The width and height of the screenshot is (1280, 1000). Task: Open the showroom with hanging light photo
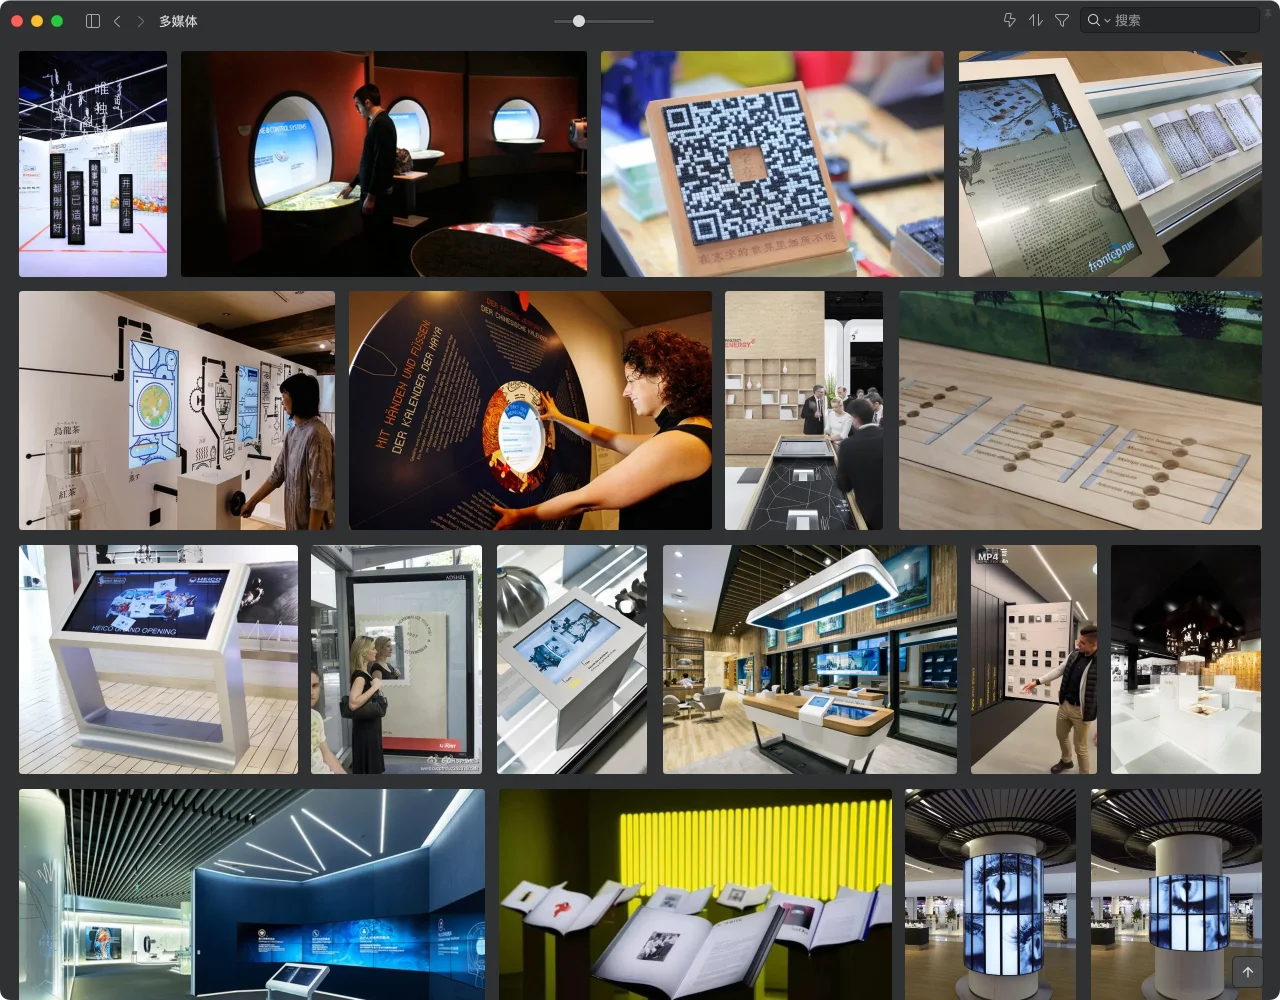coord(810,660)
